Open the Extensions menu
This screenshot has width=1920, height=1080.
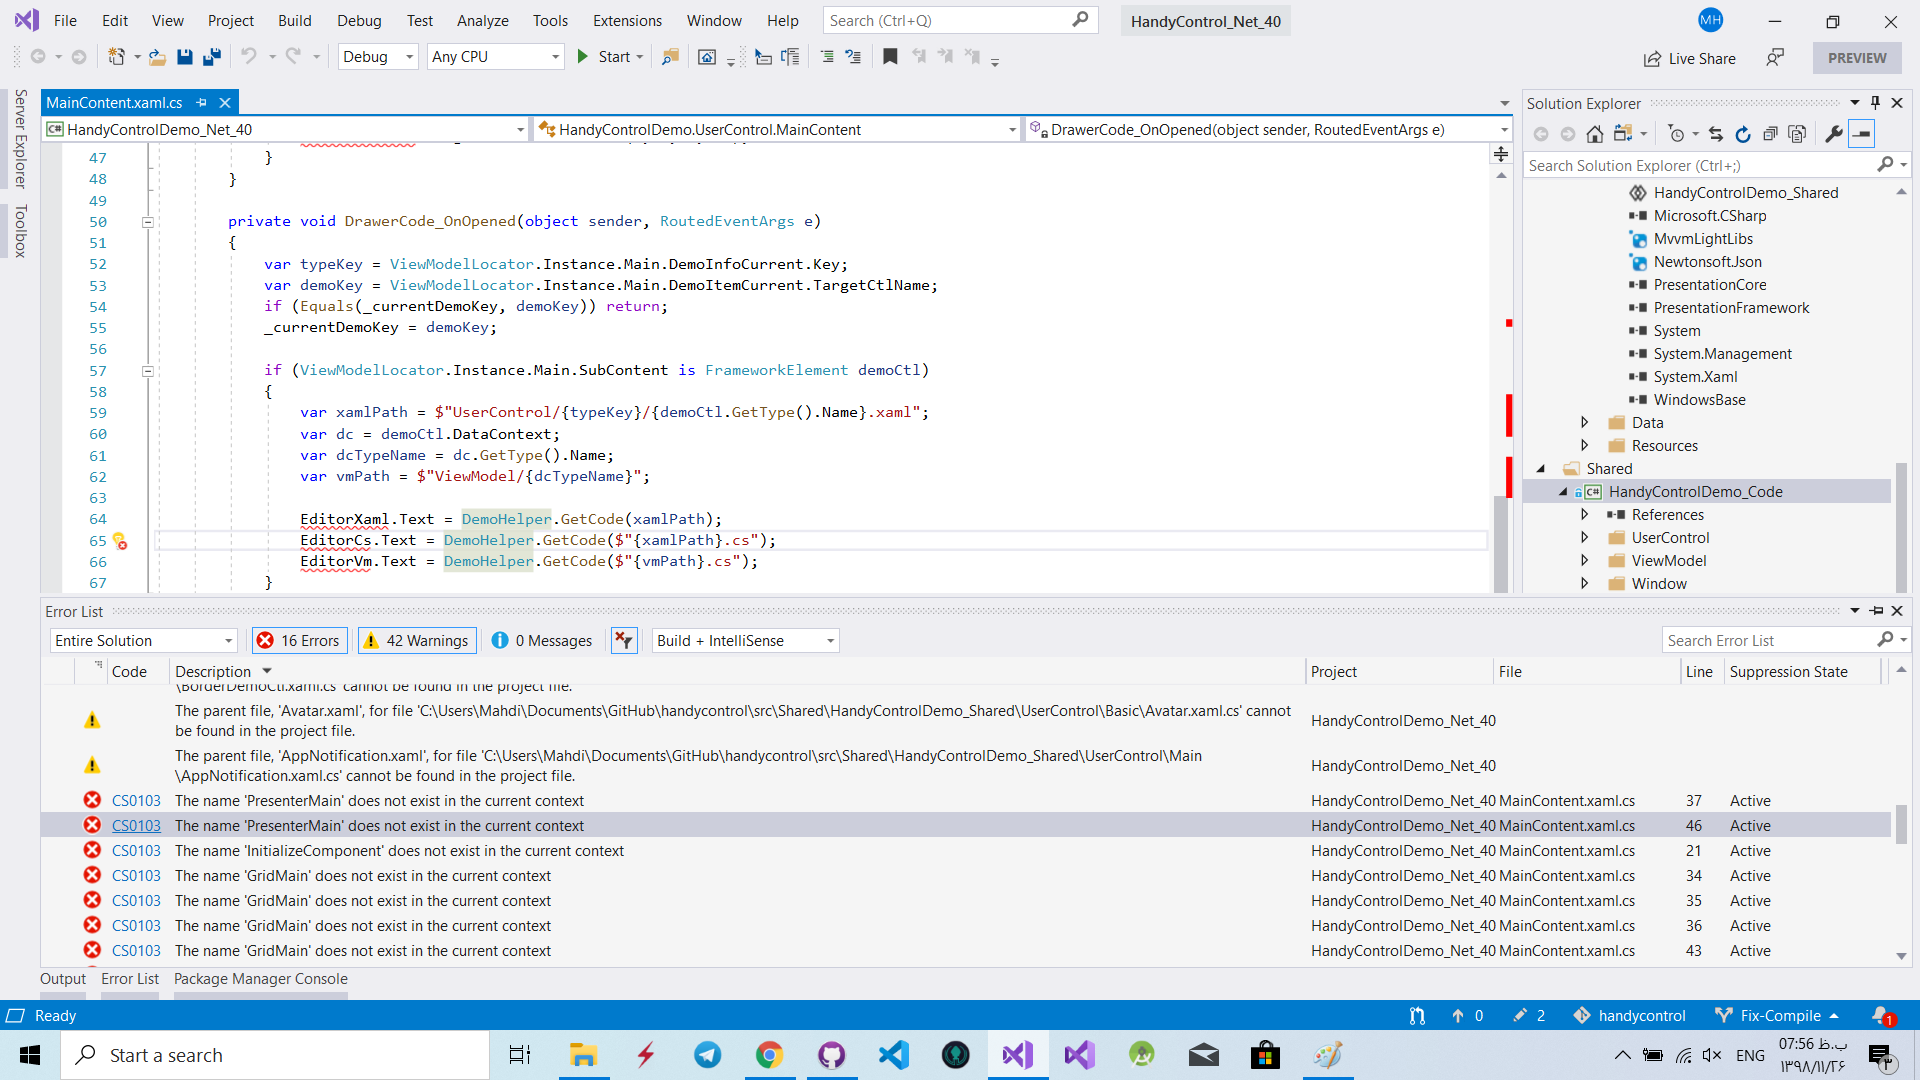point(627,20)
